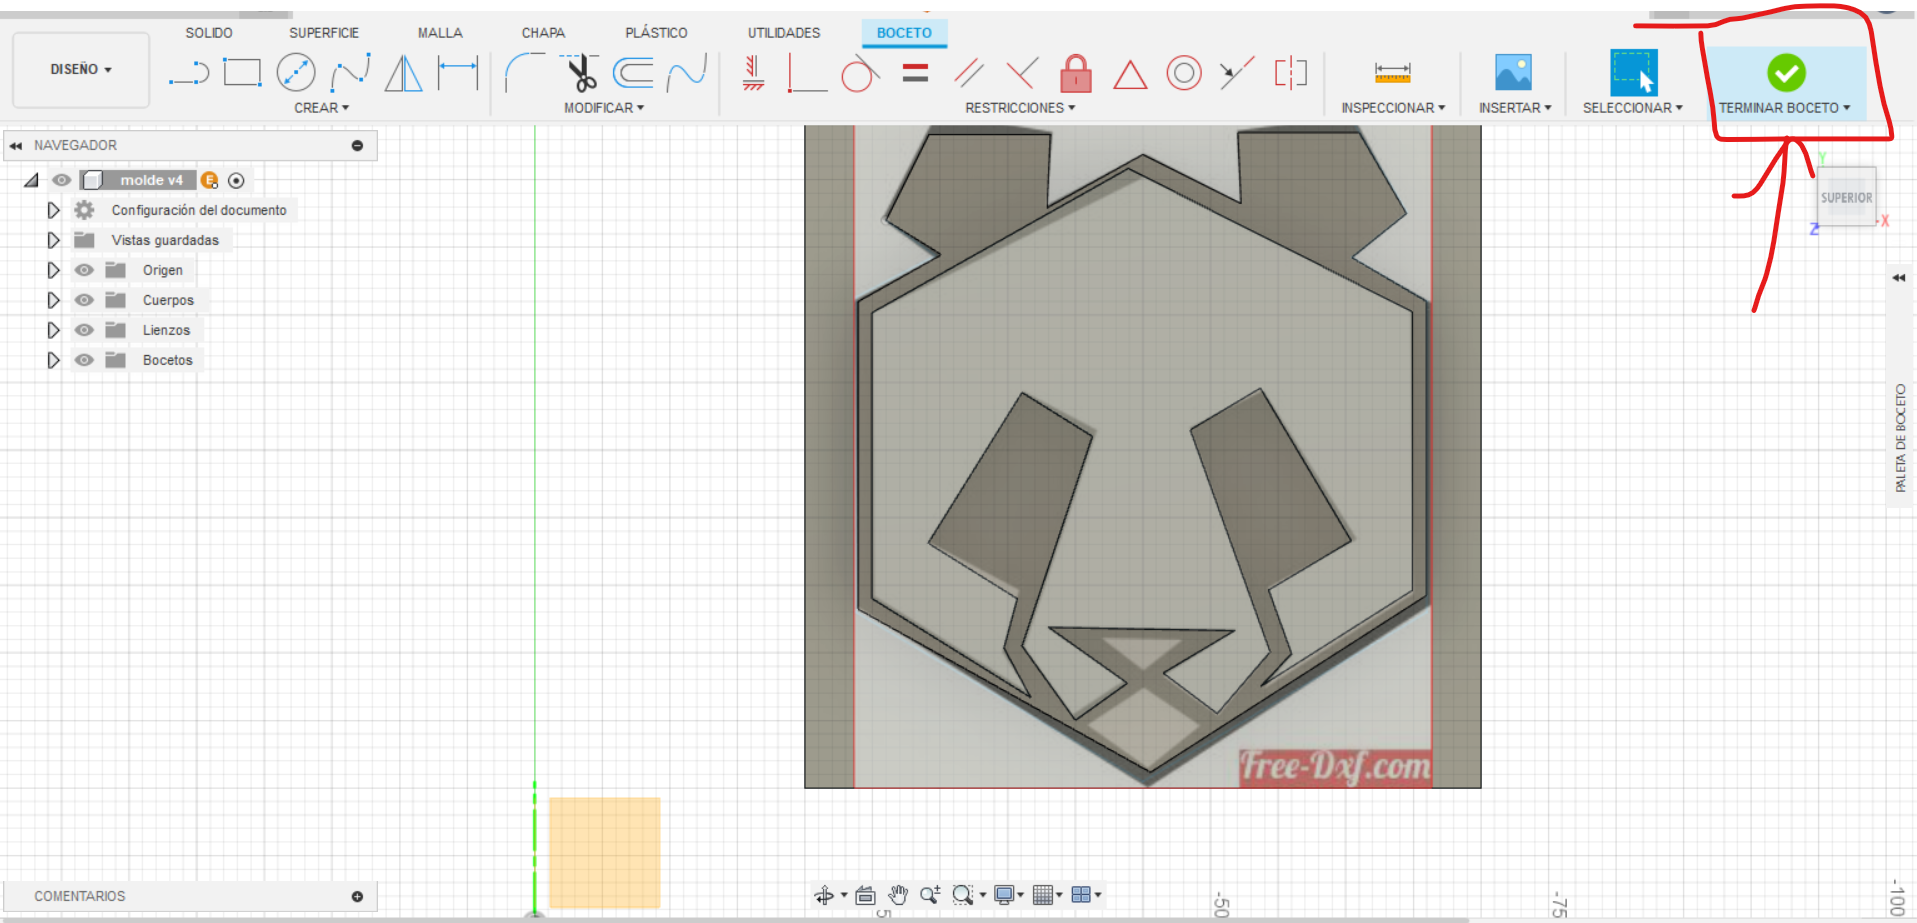Expand Vistas guardadas node

tap(53, 240)
